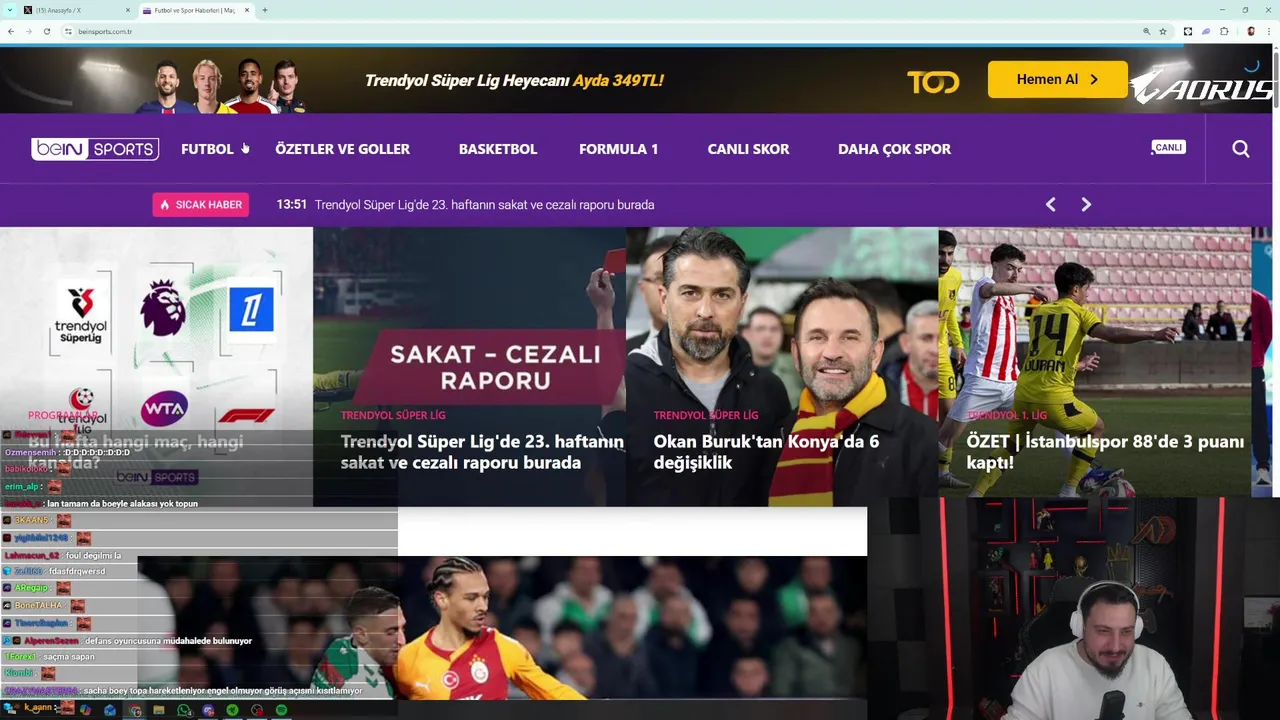Screen dimensions: 1280x720
Task: Open File Explorer folder in taskbar
Action: pos(159,710)
